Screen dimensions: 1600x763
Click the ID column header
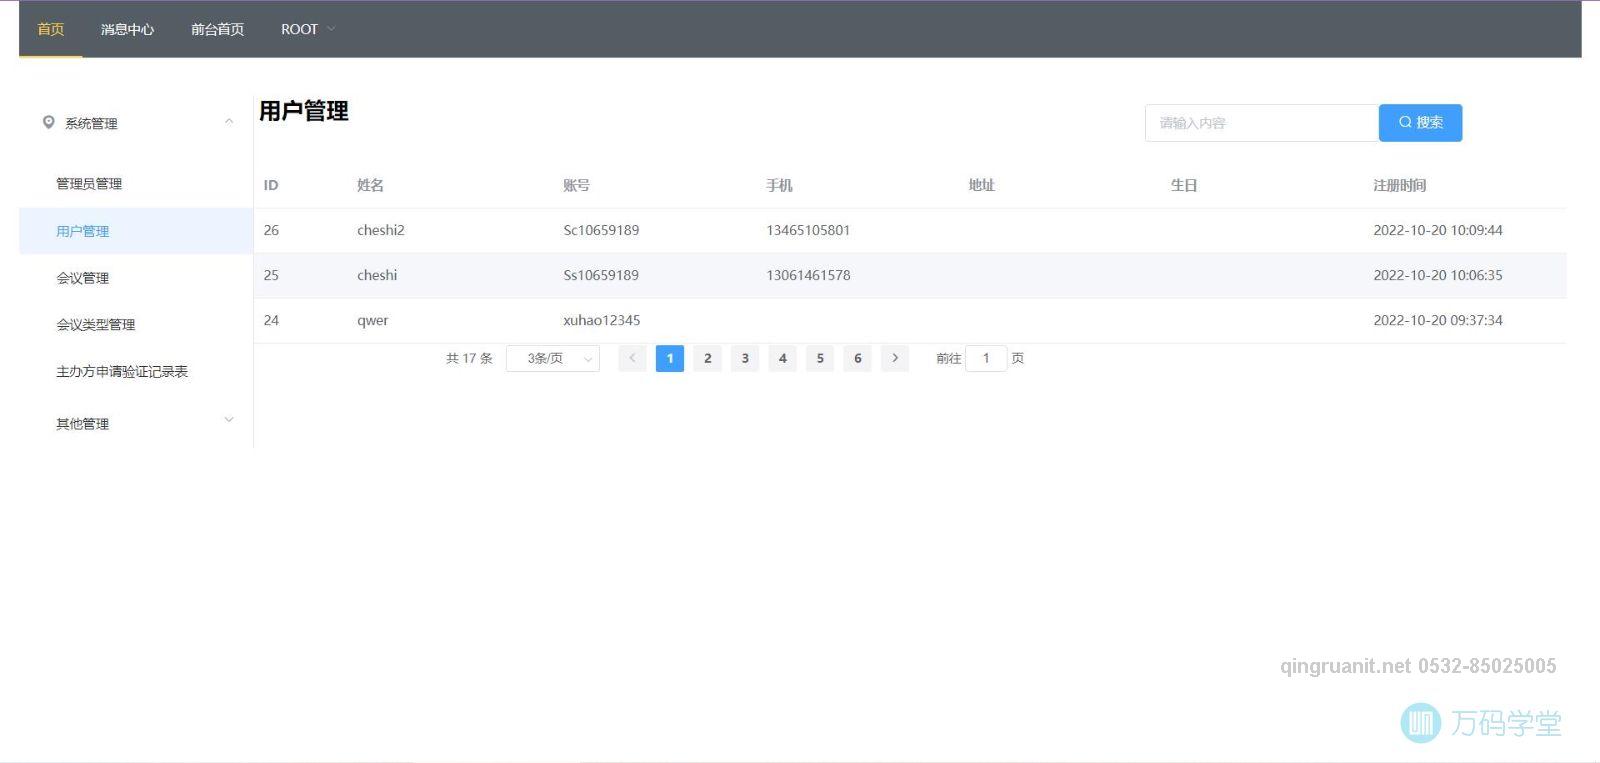click(x=271, y=185)
